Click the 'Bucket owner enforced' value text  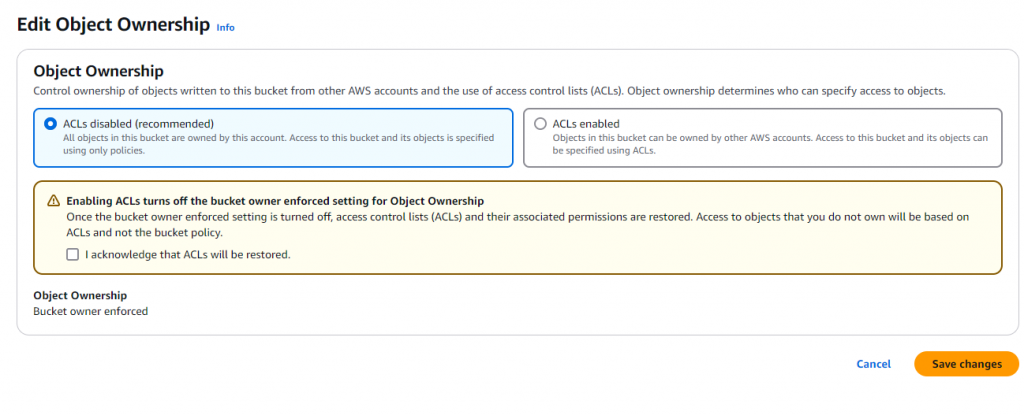(x=91, y=311)
